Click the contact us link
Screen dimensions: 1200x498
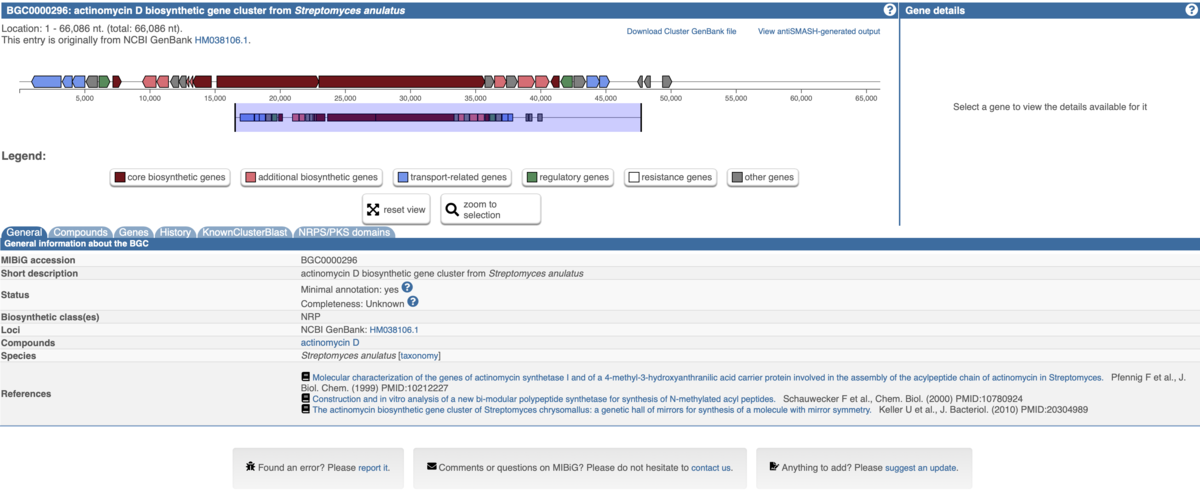tap(711, 467)
